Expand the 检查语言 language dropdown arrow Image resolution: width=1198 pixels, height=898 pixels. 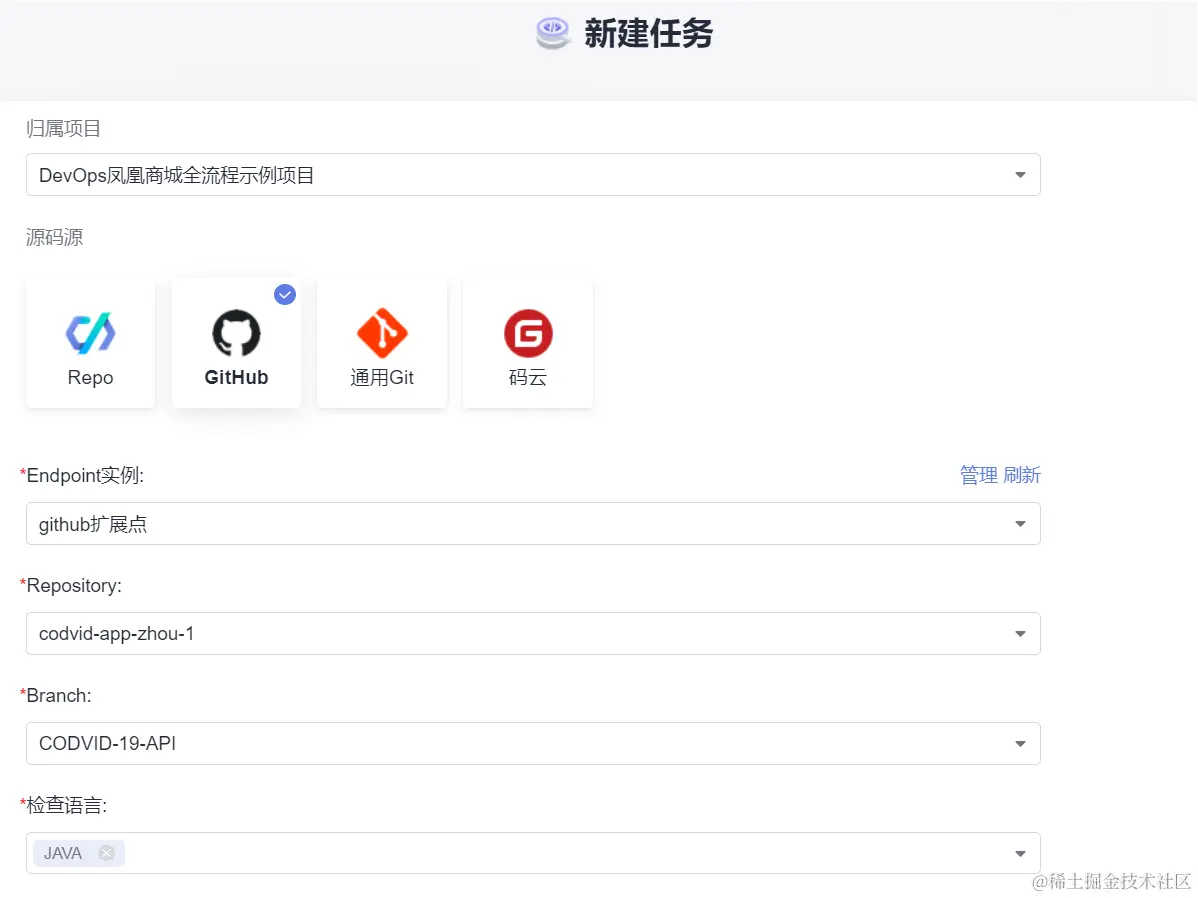coord(1020,854)
